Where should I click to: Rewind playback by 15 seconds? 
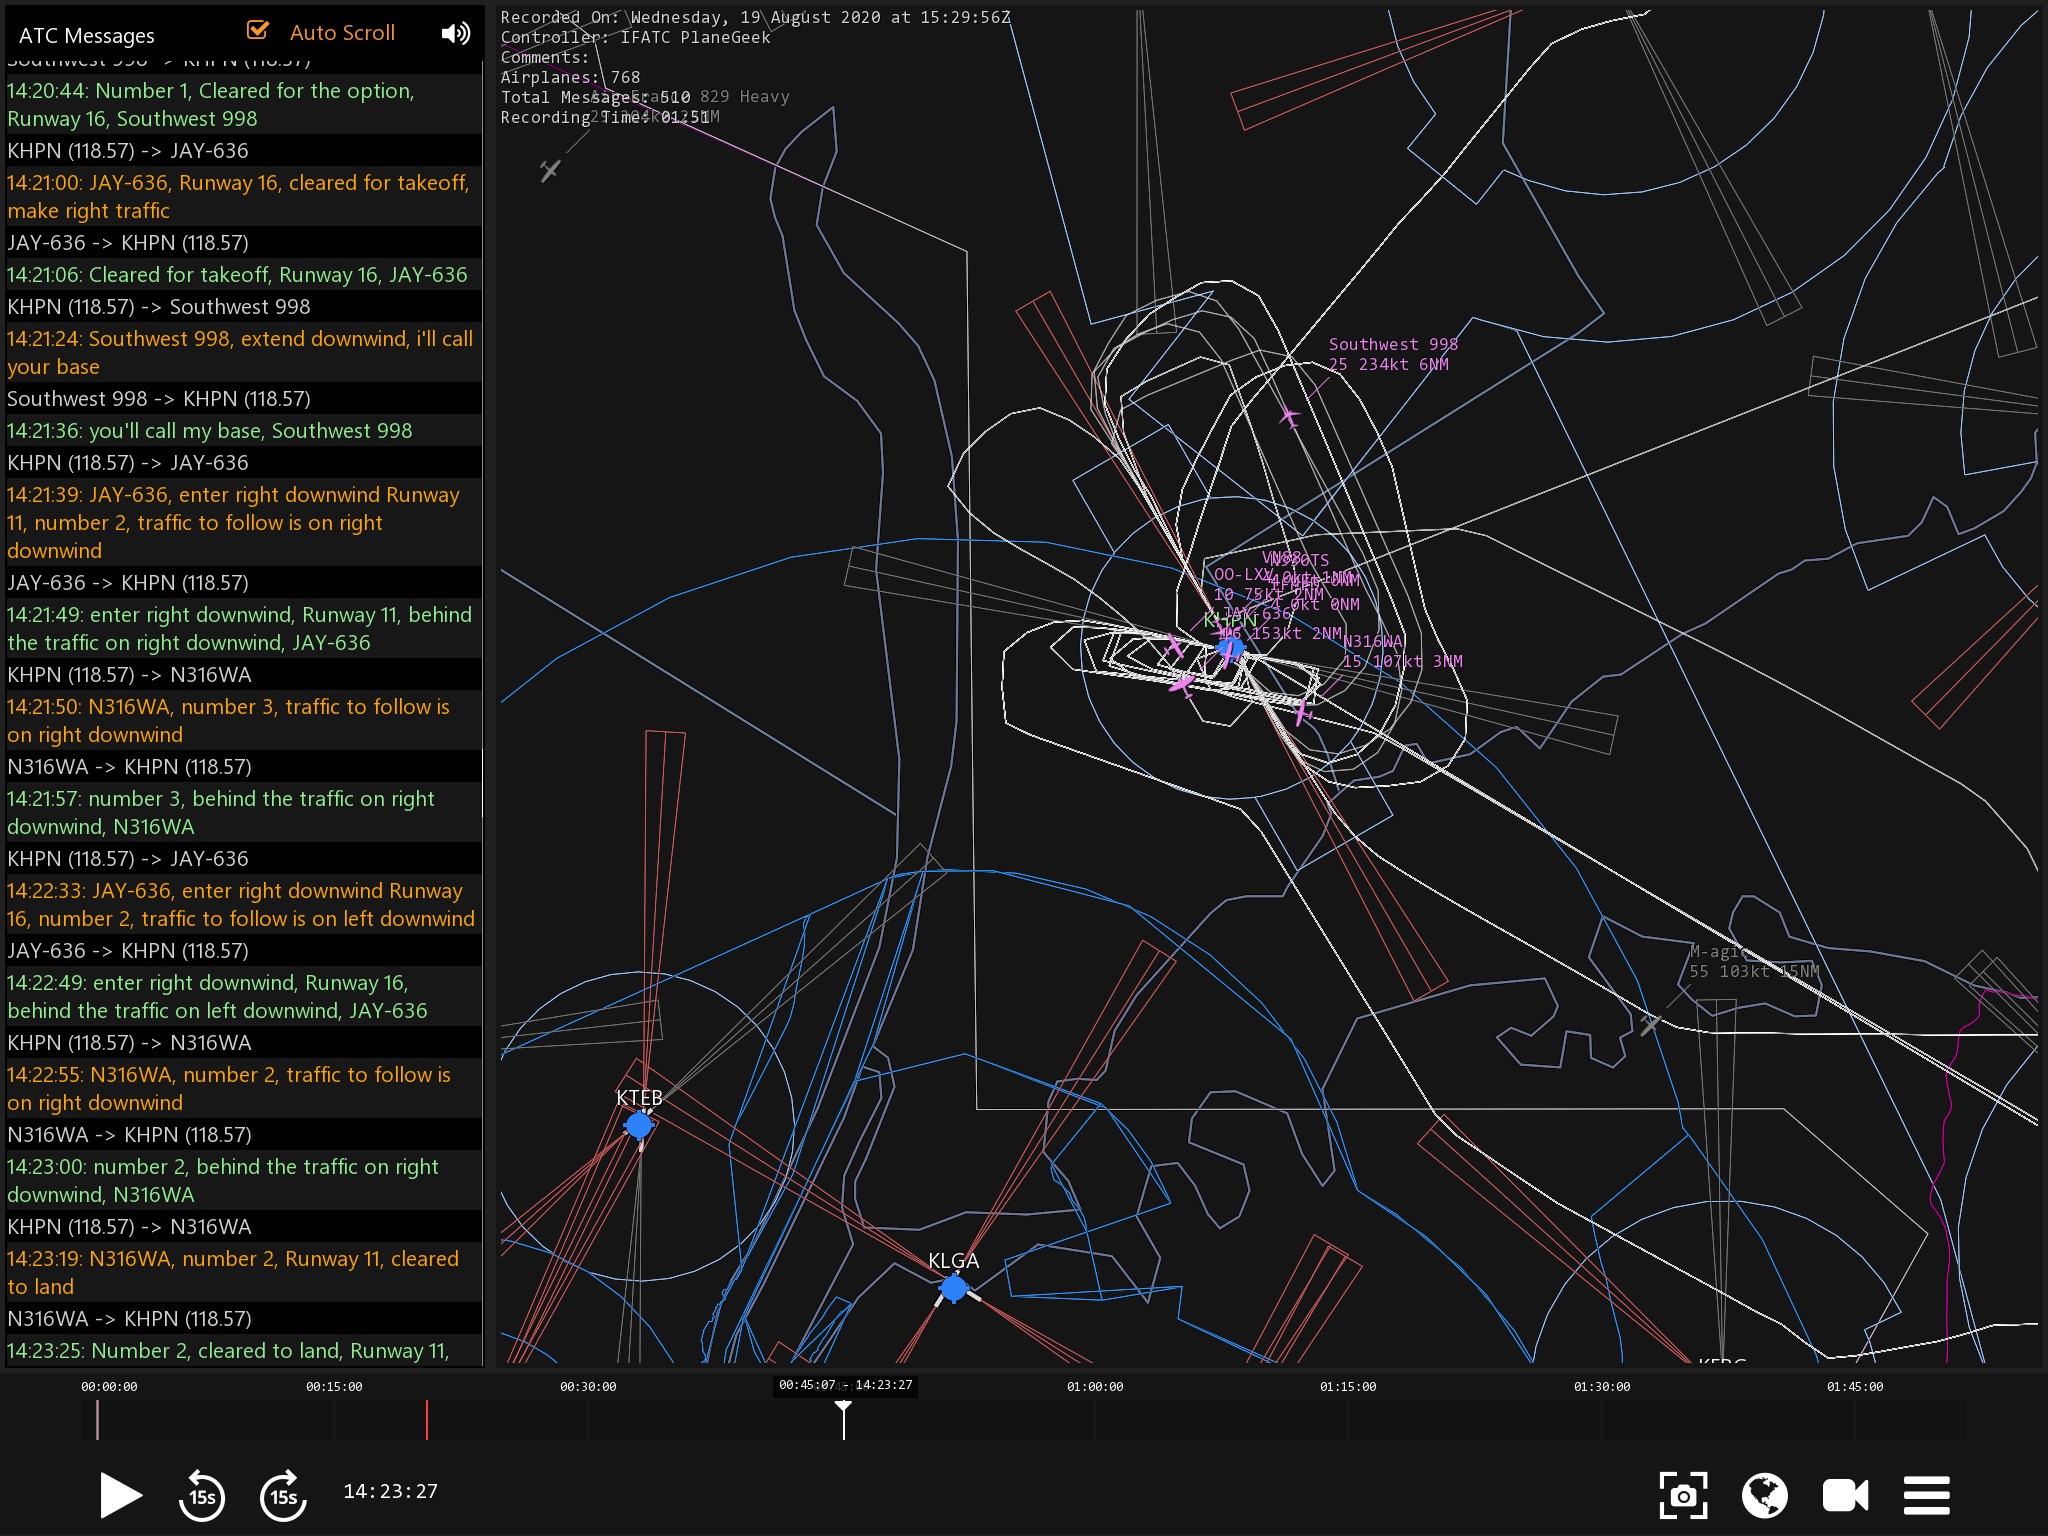[x=201, y=1496]
